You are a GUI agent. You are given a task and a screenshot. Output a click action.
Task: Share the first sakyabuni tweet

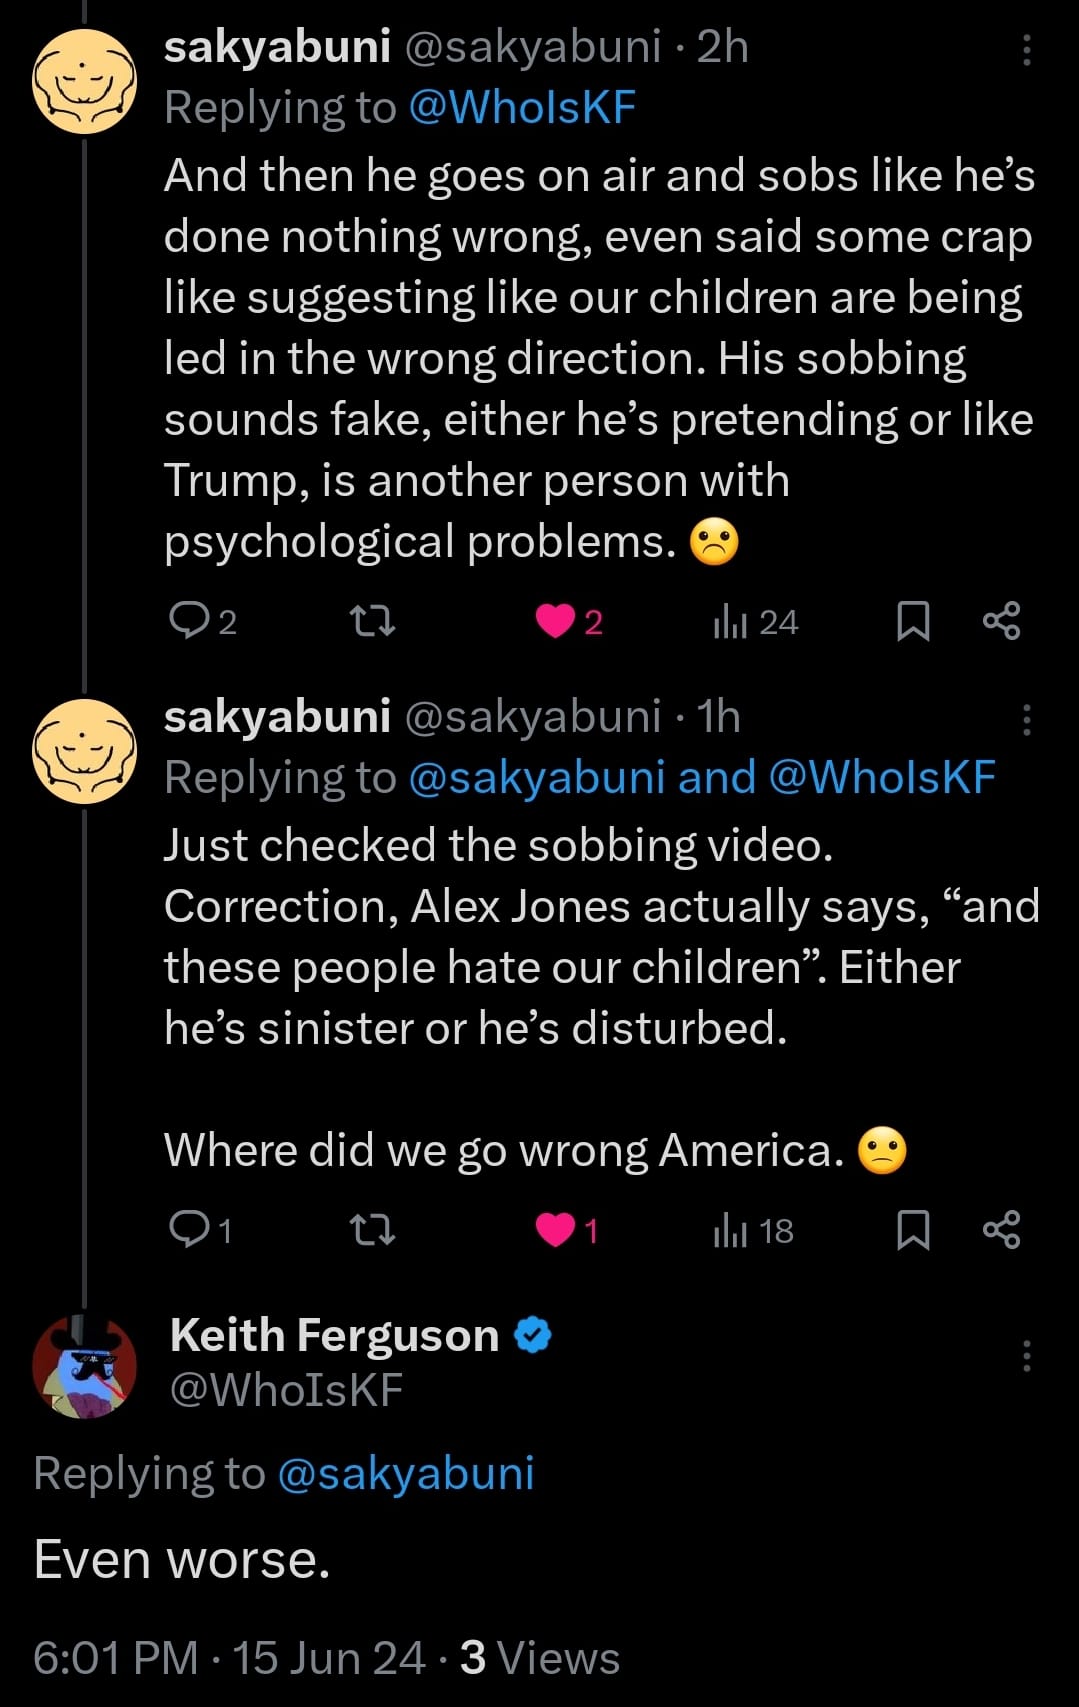pyautogui.click(x=1001, y=621)
